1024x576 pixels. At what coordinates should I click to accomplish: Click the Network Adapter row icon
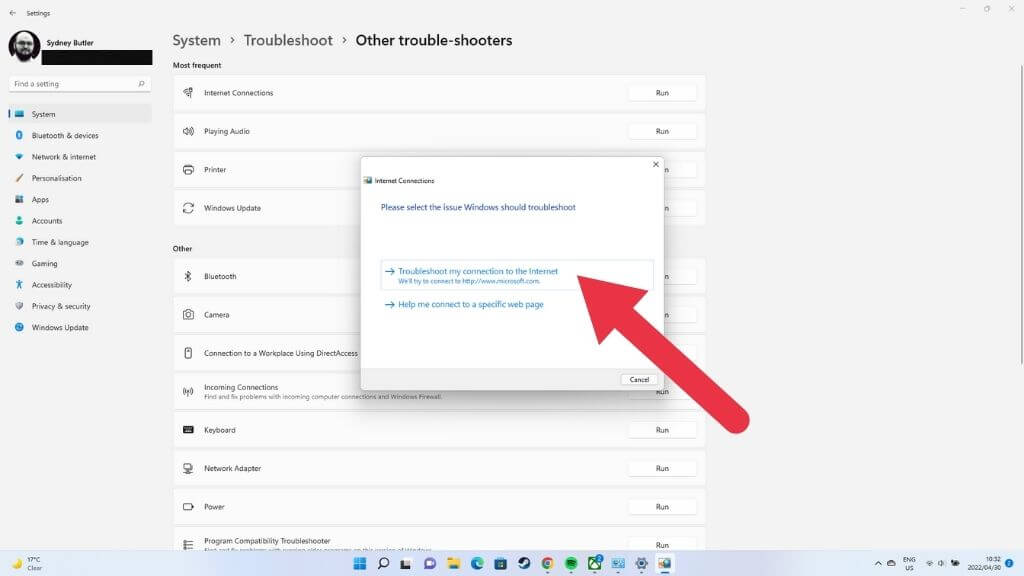coord(188,468)
